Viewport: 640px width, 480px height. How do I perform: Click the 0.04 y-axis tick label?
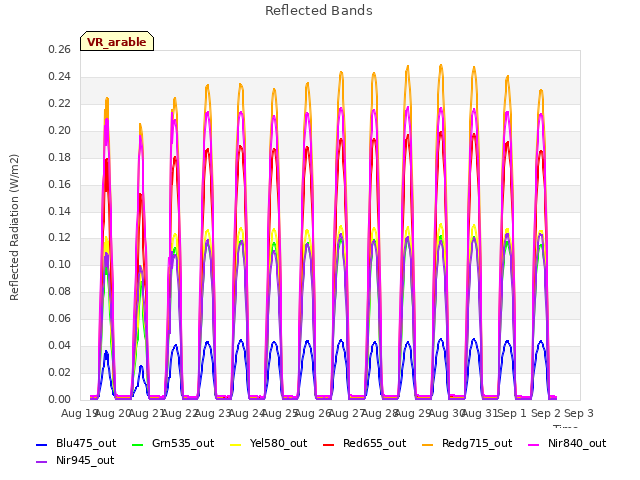pyautogui.click(x=60, y=346)
